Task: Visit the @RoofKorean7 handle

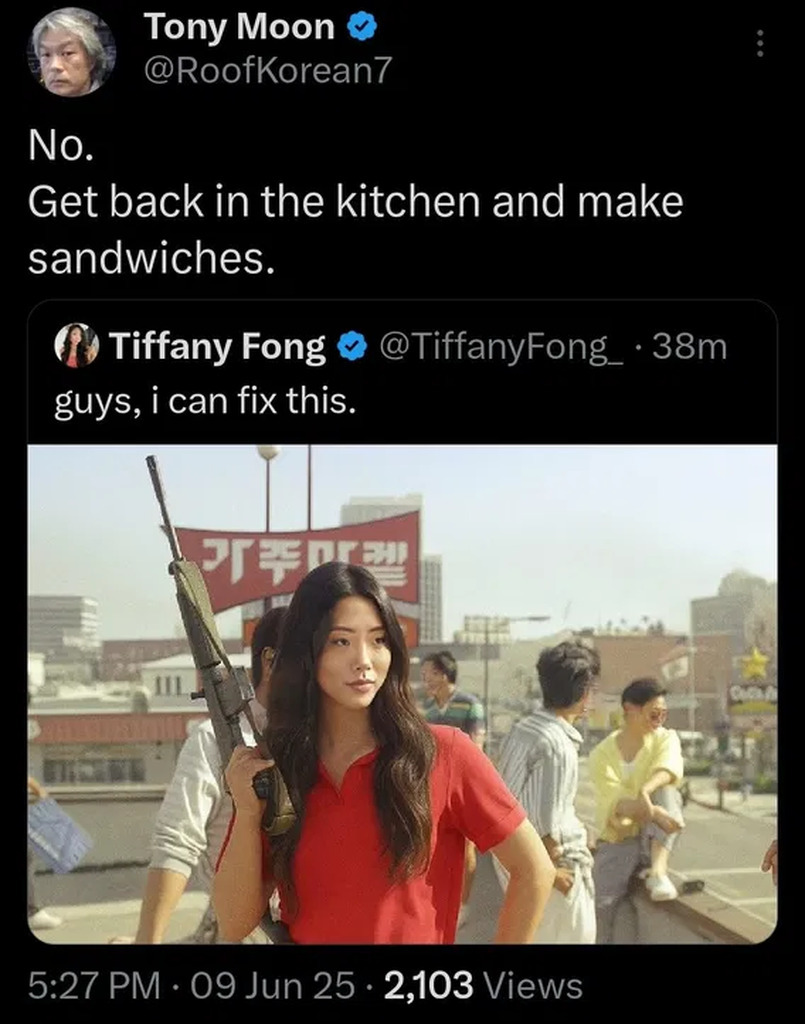Action: tap(269, 69)
